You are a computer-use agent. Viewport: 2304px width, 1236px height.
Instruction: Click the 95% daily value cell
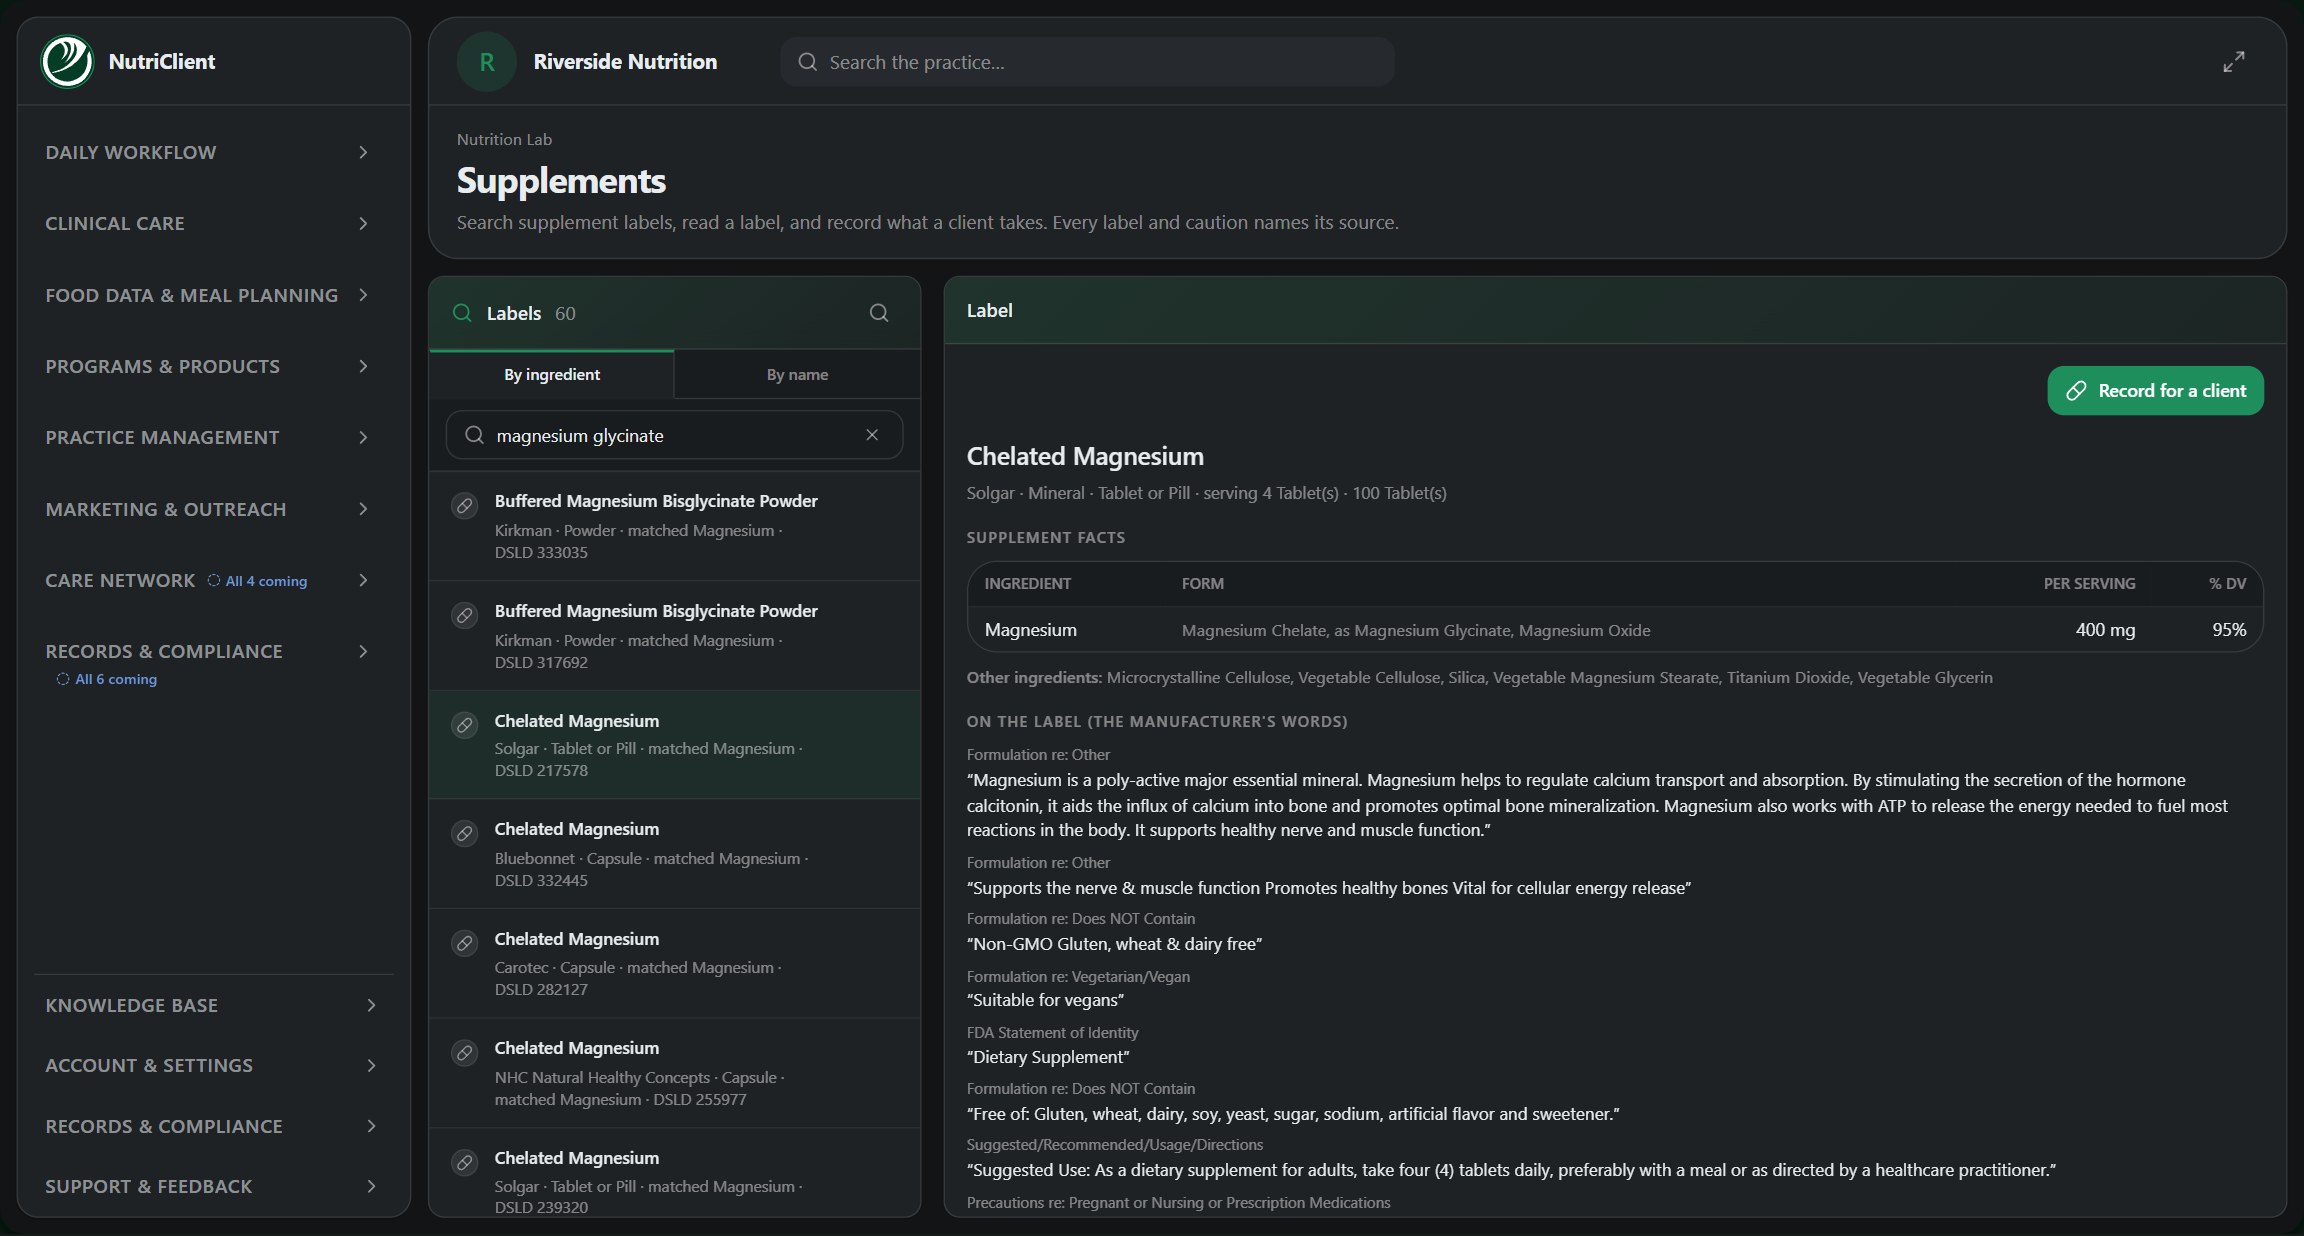2229,630
